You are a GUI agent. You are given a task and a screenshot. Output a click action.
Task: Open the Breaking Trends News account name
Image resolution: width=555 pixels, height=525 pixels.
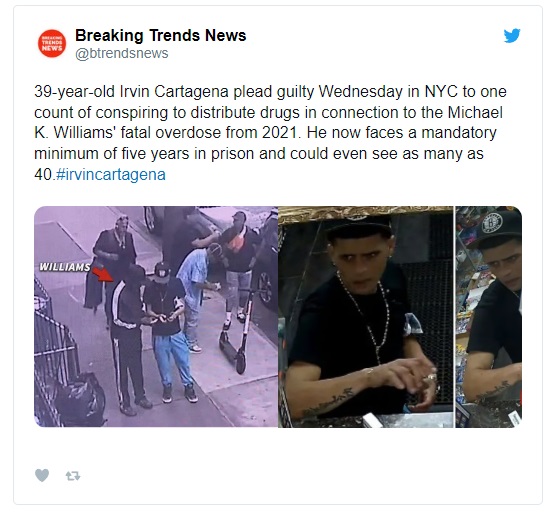(160, 35)
